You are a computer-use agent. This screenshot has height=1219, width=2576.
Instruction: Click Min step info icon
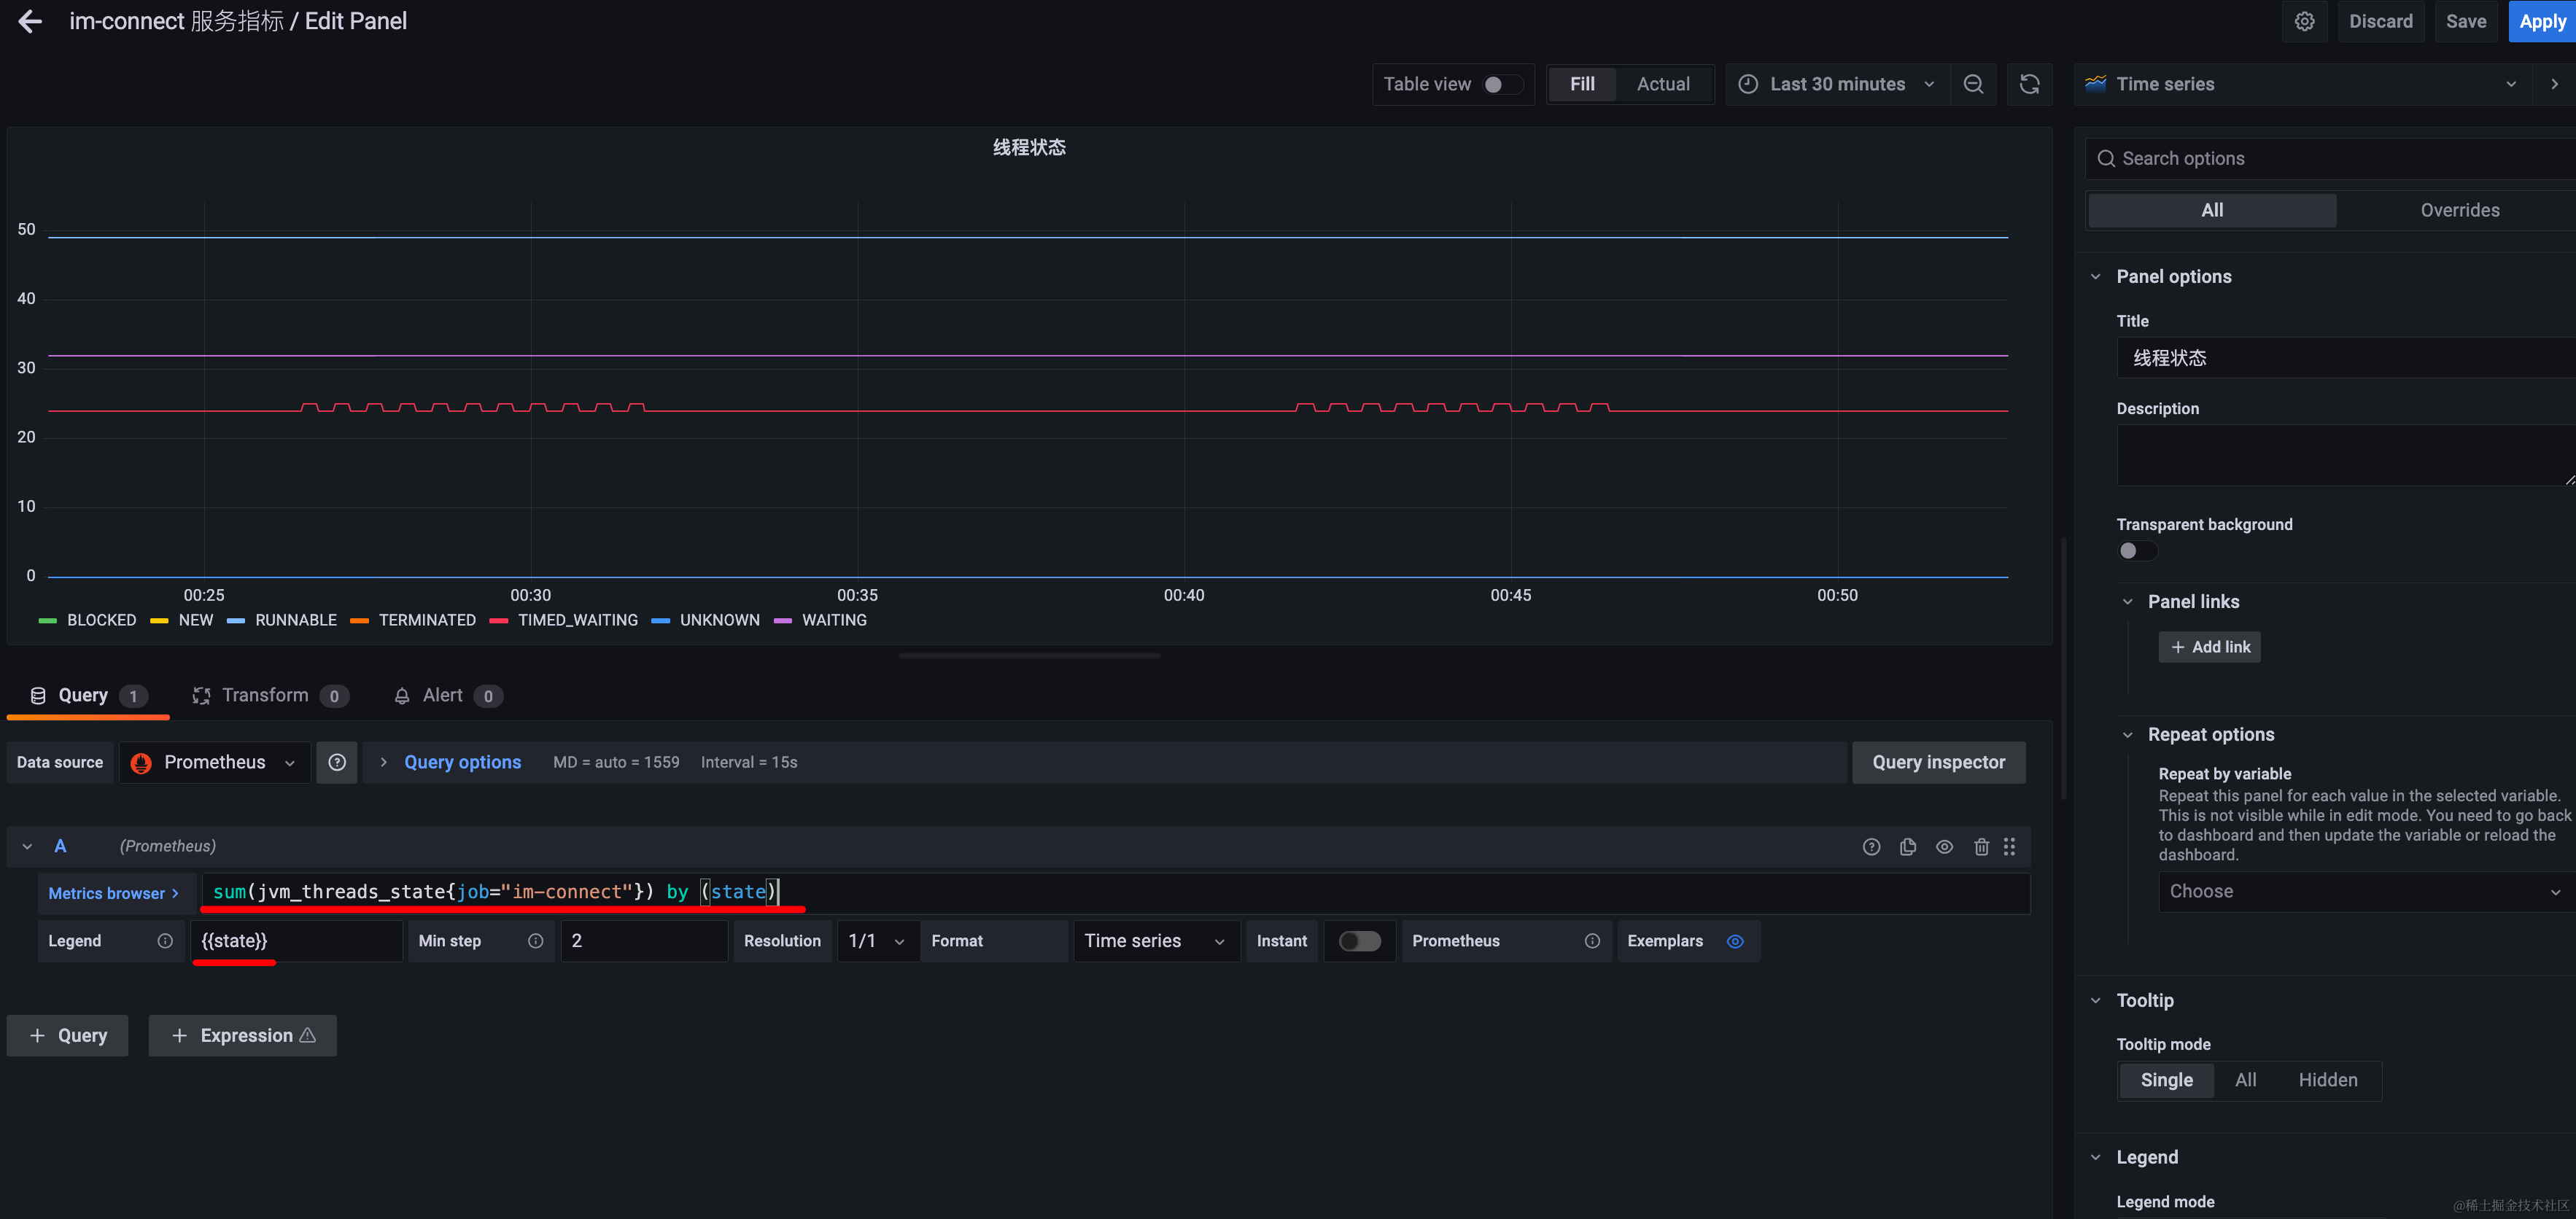click(x=536, y=941)
